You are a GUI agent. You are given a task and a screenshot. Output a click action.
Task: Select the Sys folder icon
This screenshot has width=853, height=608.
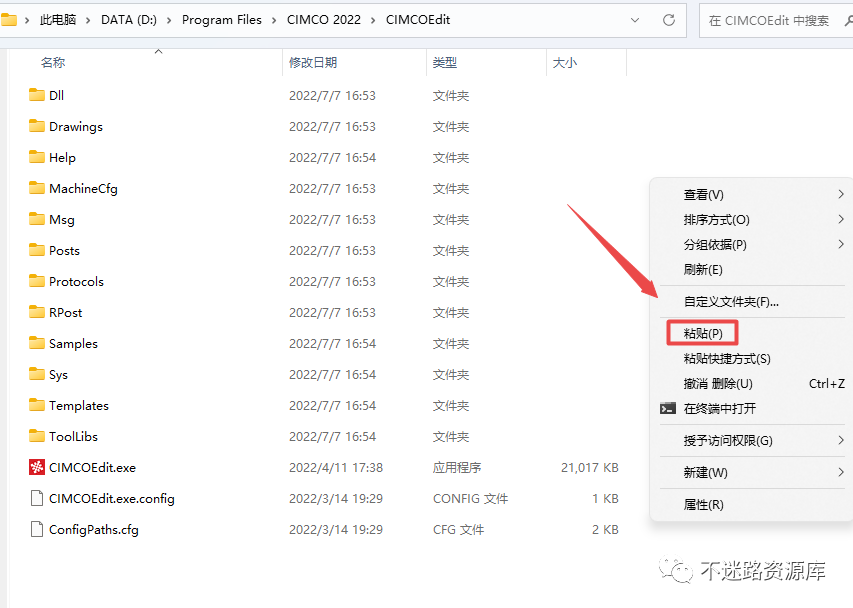click(37, 374)
